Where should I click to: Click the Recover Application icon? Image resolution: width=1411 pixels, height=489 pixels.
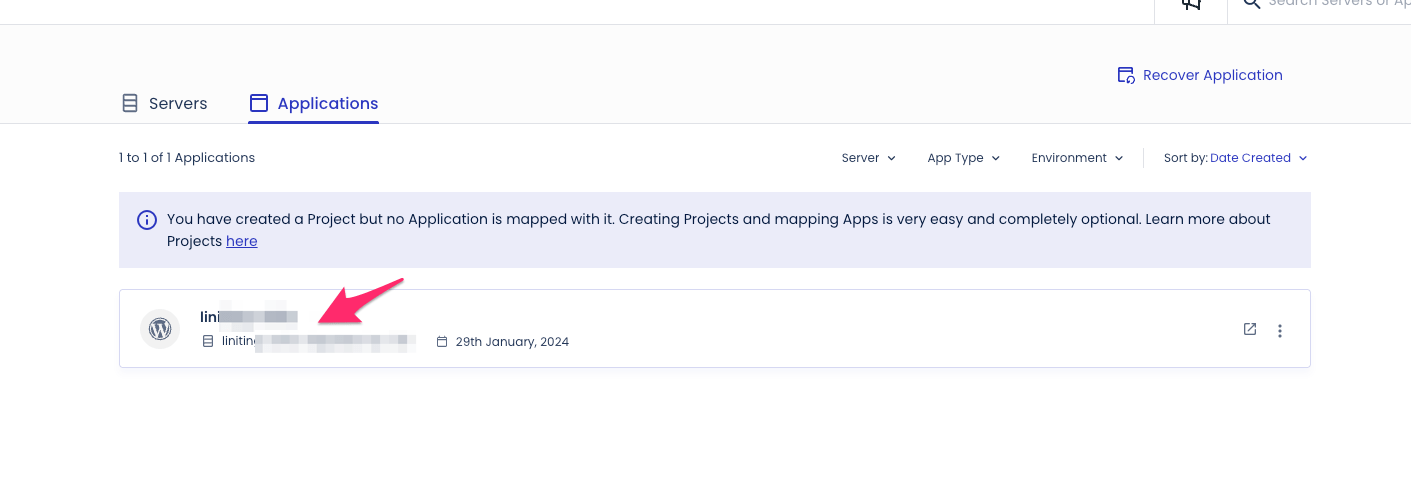click(x=1126, y=76)
